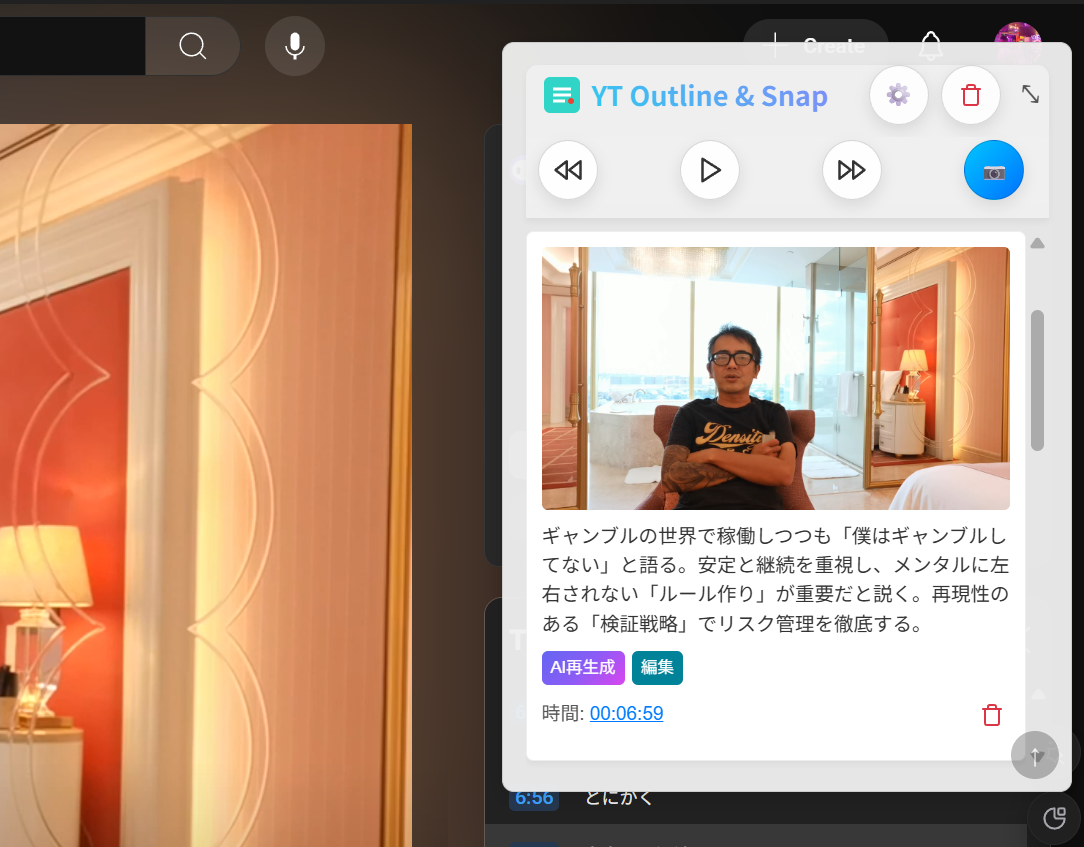This screenshot has width=1084, height=847.
Task: Click the scrollbar up arrow in the panel
Action: click(x=1037, y=243)
